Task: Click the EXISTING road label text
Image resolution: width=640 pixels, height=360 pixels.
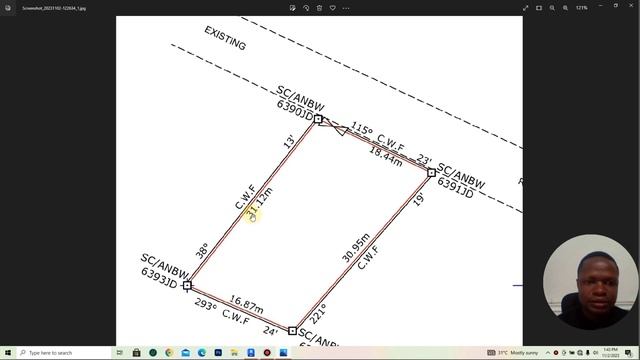Action: (x=225, y=38)
